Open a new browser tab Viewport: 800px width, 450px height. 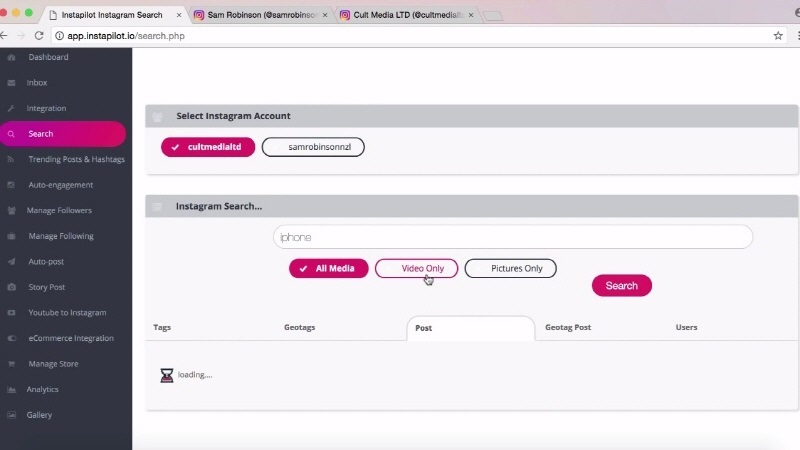[493, 16]
